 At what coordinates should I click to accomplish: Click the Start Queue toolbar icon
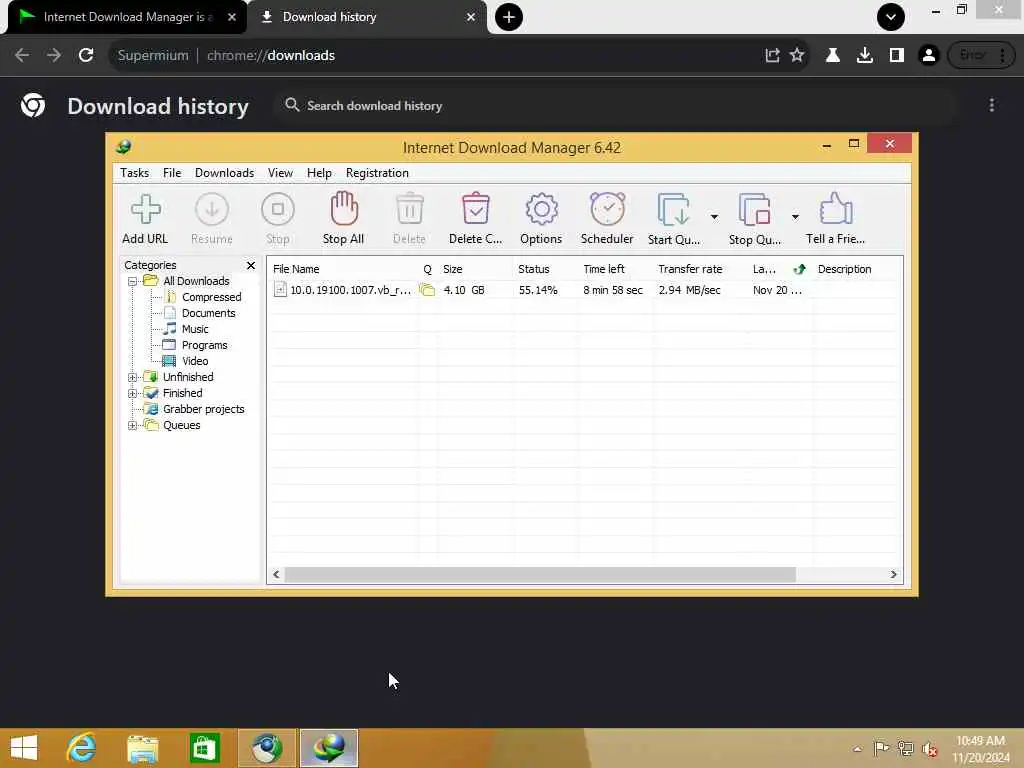673,210
